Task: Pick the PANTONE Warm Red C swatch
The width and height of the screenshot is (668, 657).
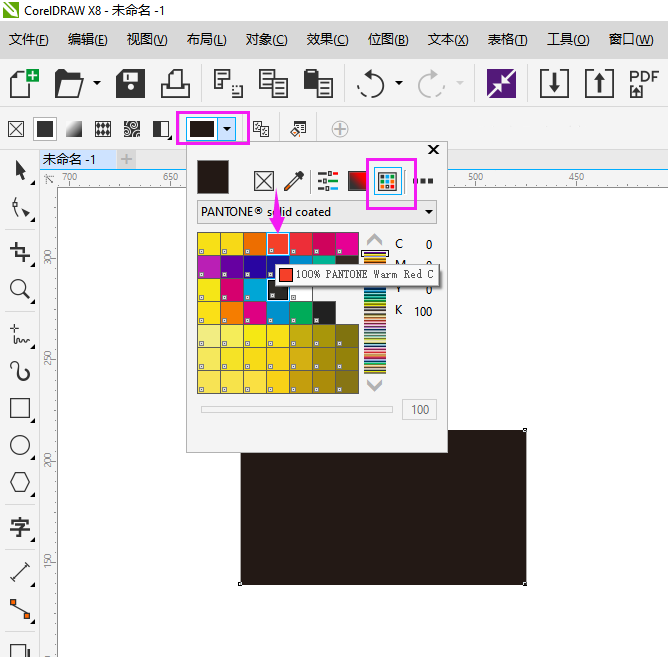Action: 278,244
